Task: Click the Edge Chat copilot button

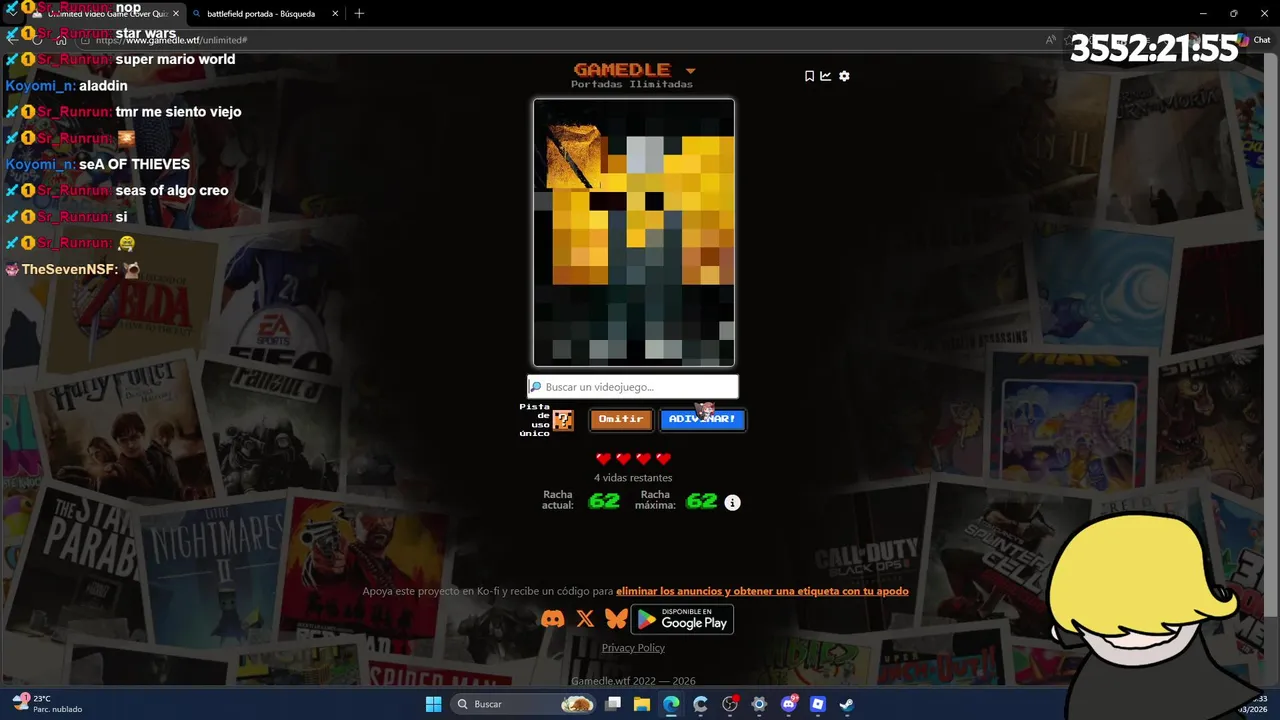Action: click(1254, 40)
